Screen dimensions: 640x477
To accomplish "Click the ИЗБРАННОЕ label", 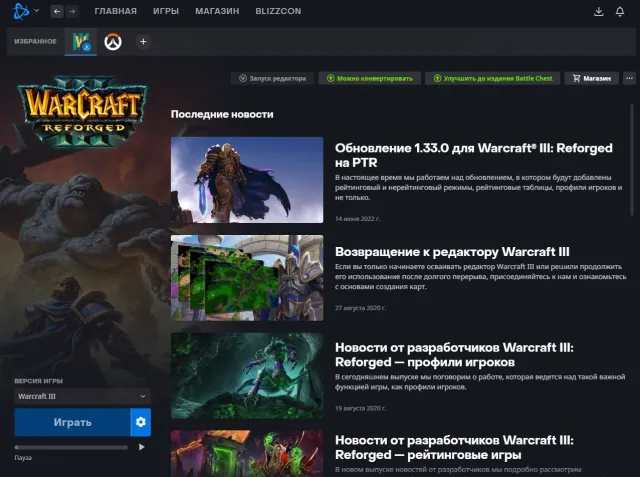I will [36, 42].
